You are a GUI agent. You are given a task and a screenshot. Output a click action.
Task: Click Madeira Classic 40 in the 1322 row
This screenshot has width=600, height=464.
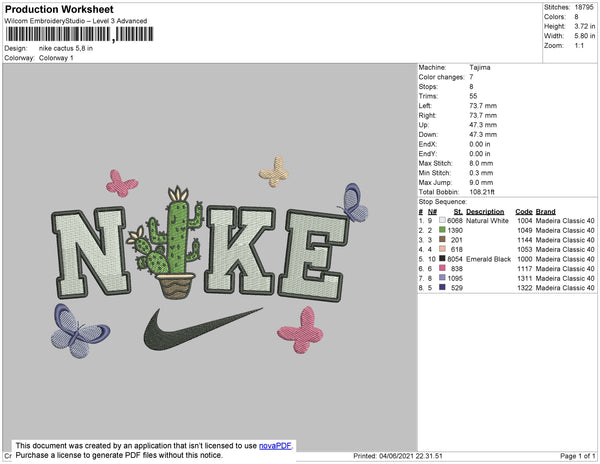tap(565, 288)
